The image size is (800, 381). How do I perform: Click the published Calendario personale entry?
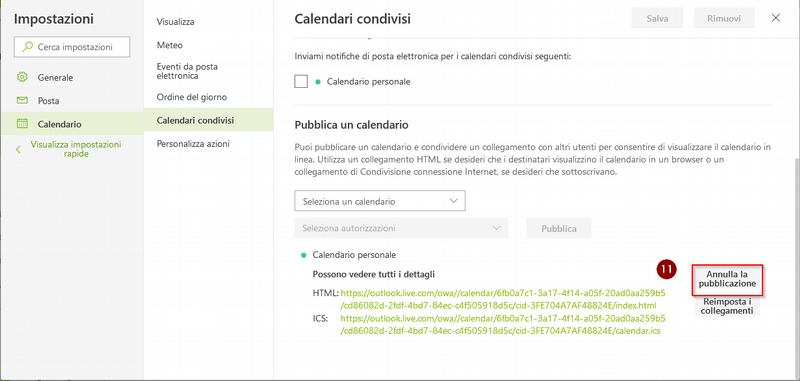click(354, 255)
